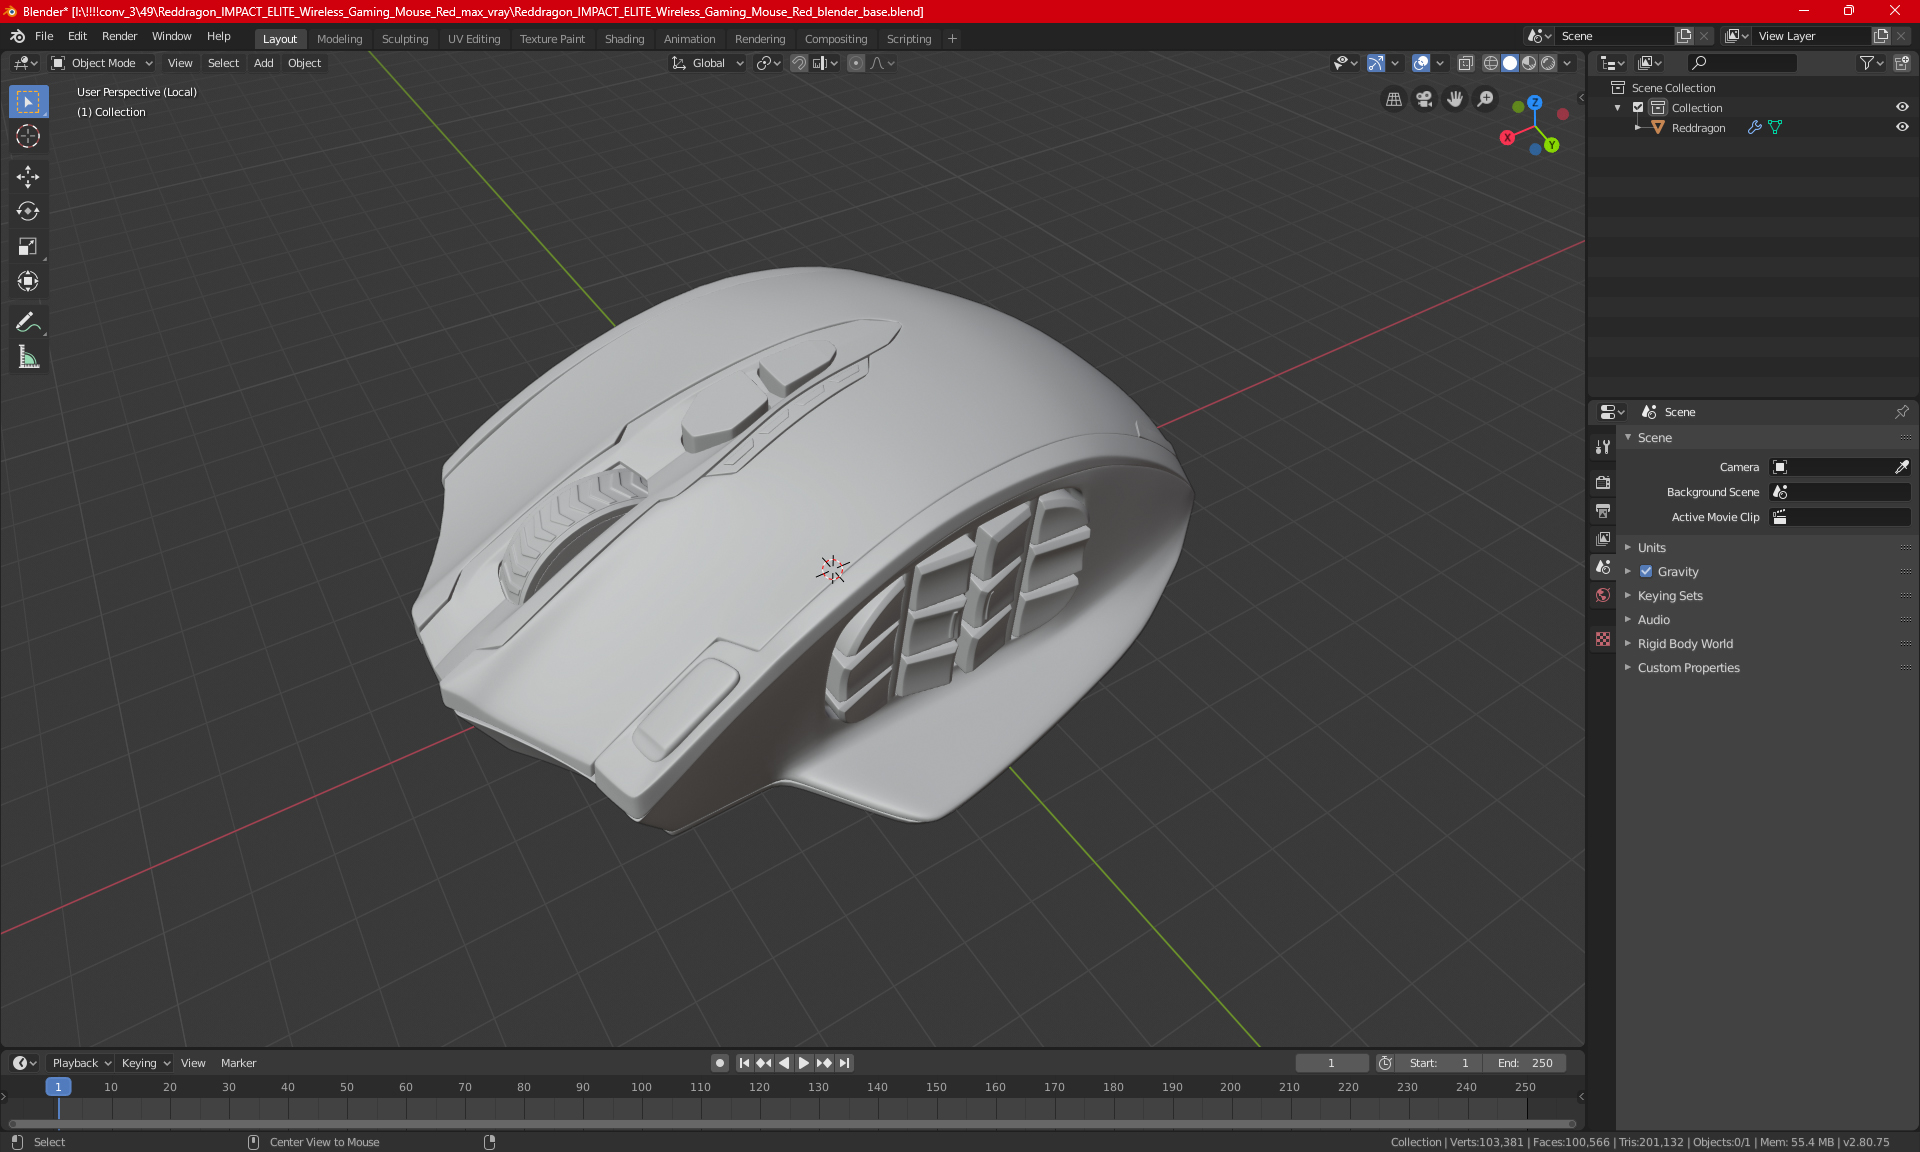1920x1152 pixels.
Task: Toggle the Gravity checkbox
Action: [x=1646, y=572]
